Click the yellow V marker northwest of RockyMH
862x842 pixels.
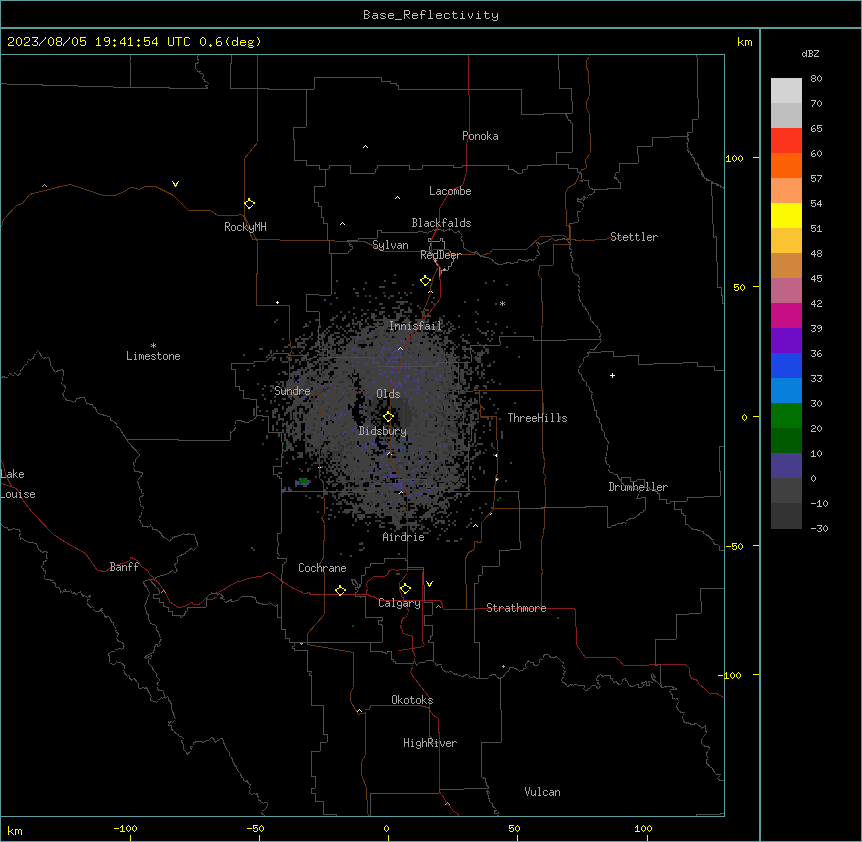pos(175,184)
